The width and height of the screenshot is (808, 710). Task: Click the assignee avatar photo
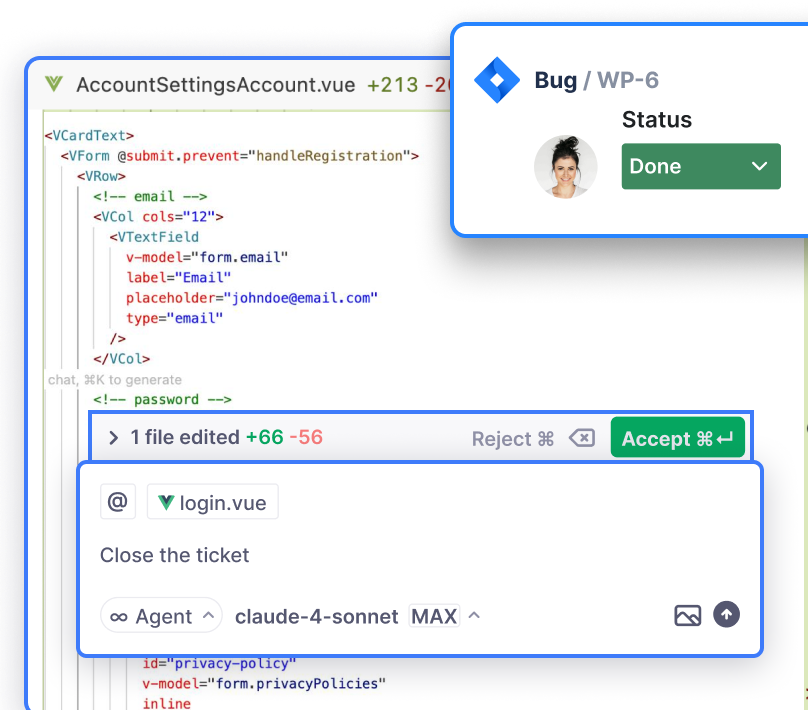click(565, 166)
